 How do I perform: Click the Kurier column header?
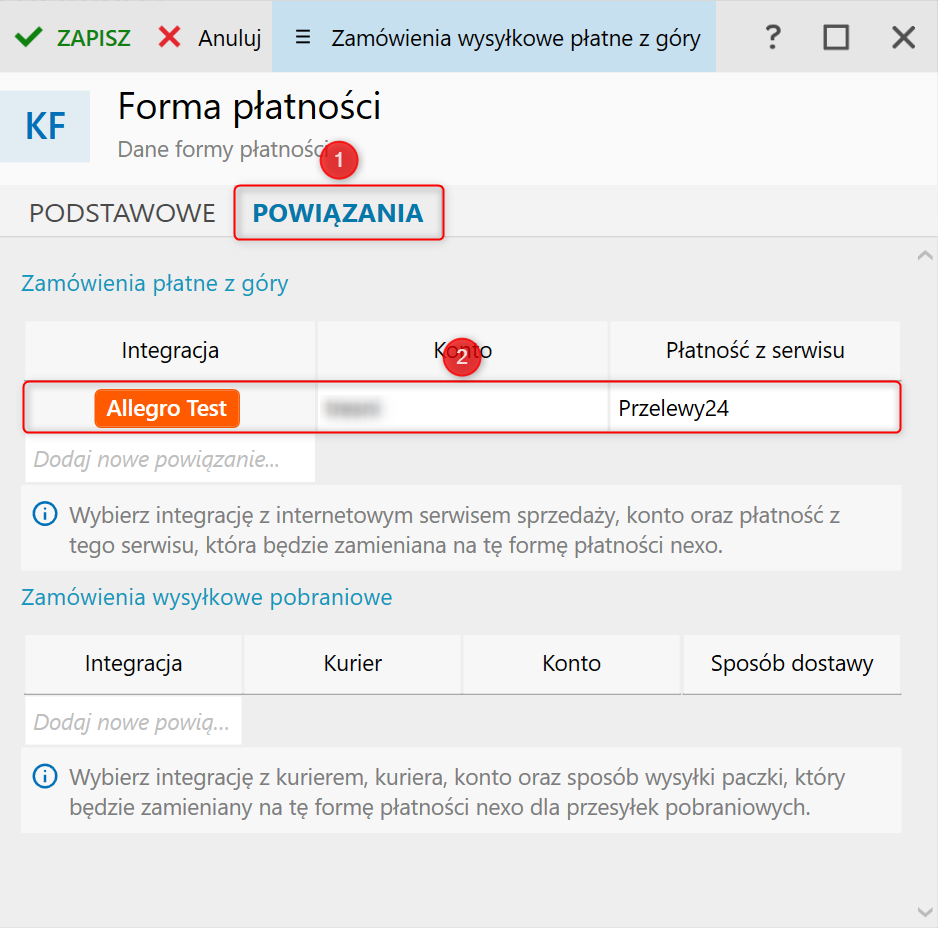tap(352, 663)
